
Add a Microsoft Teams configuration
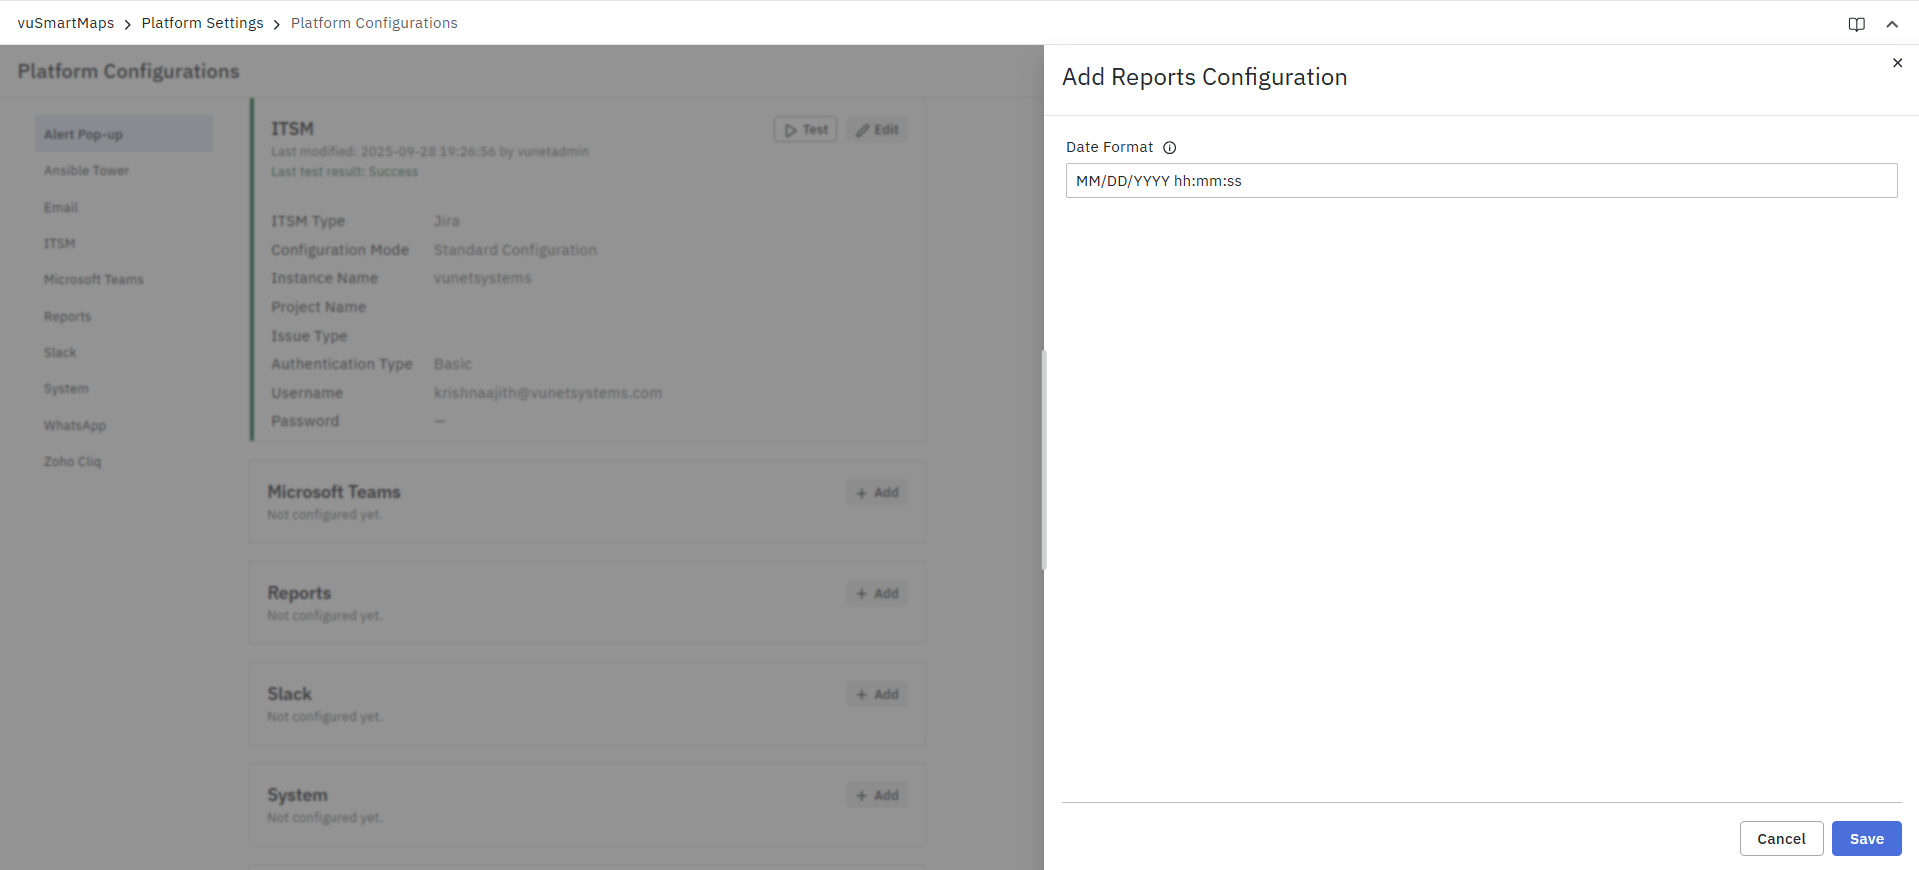[x=877, y=493]
